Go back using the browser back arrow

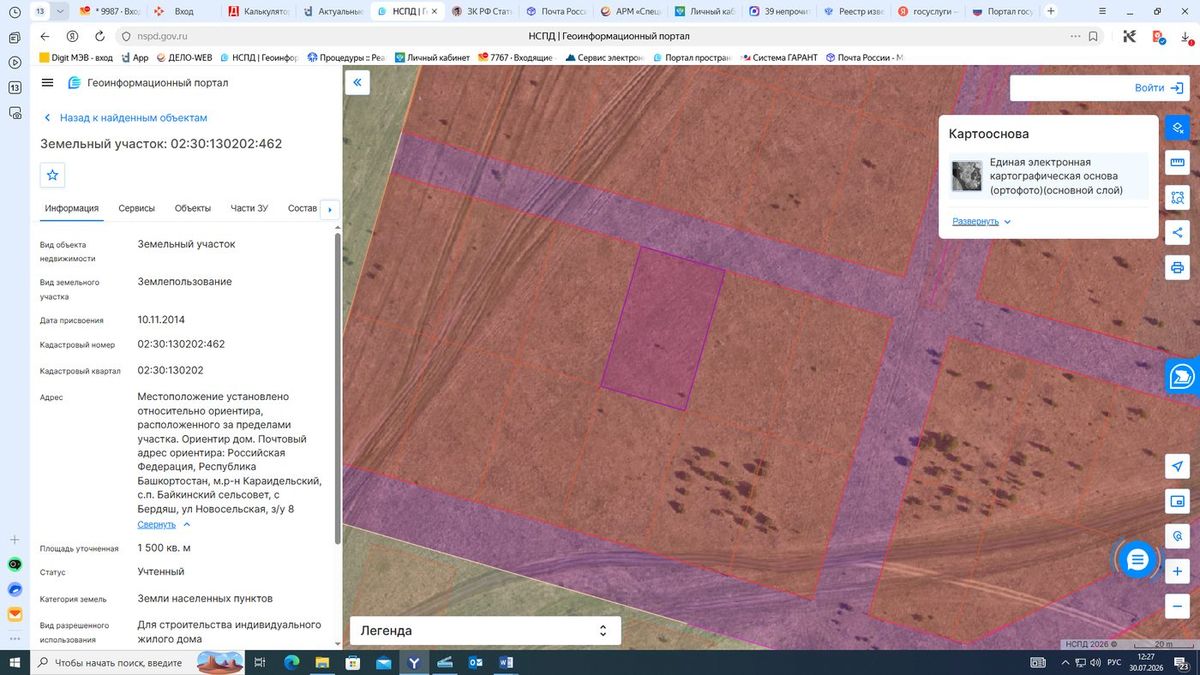44,36
